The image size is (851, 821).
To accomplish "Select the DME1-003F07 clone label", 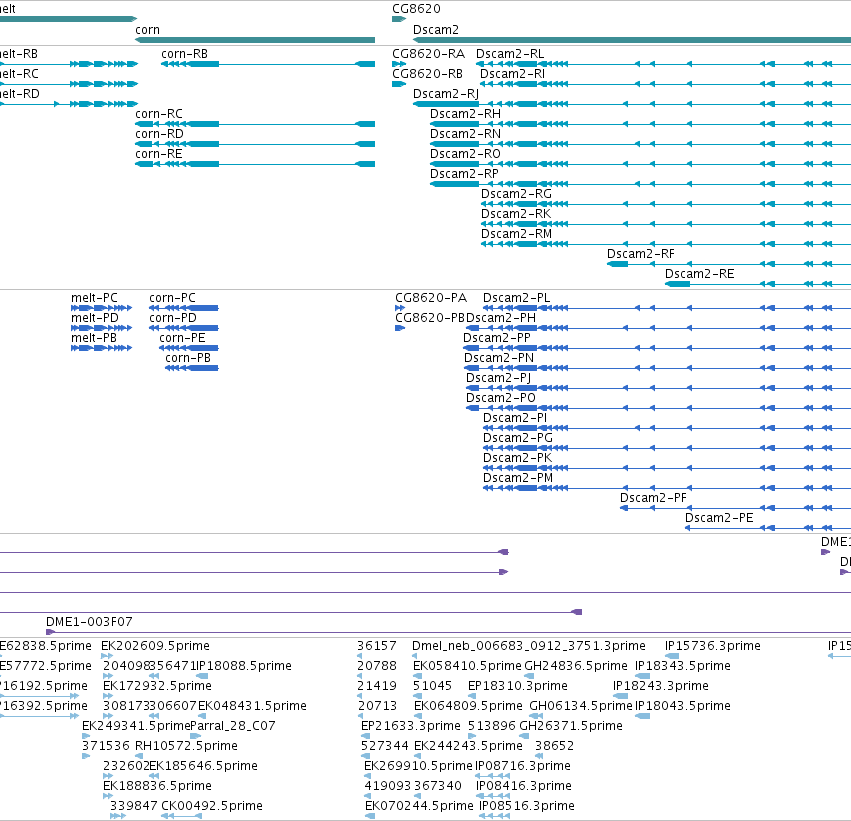I will point(89,622).
